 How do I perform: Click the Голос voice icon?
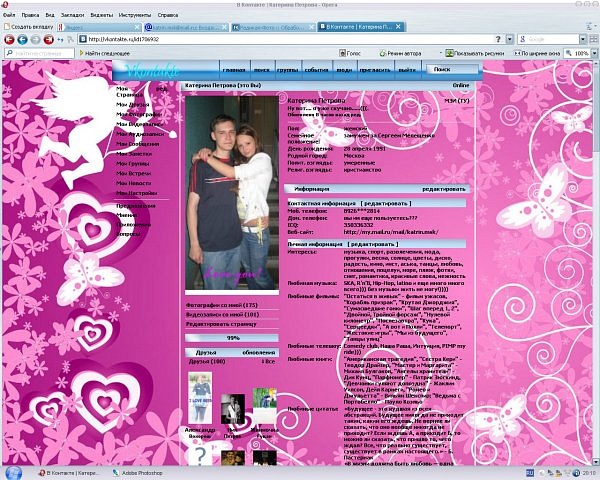click(x=343, y=53)
